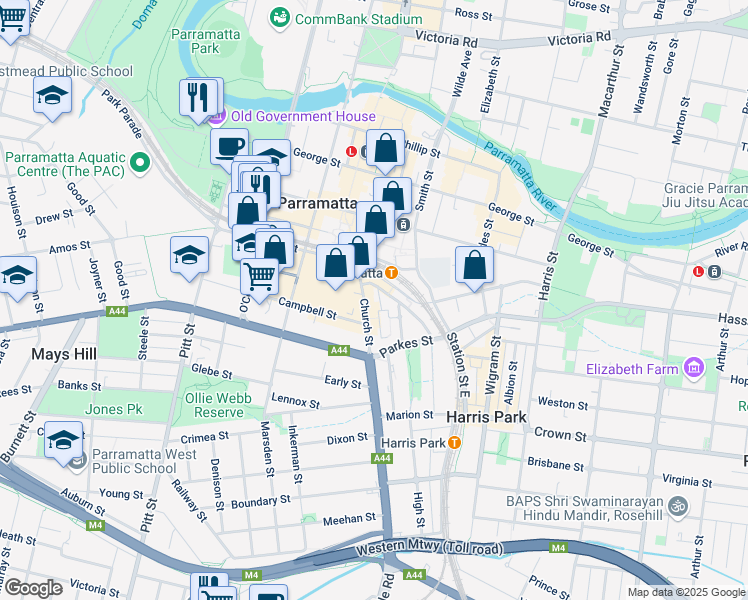Click the Google logo

[x=33, y=589]
